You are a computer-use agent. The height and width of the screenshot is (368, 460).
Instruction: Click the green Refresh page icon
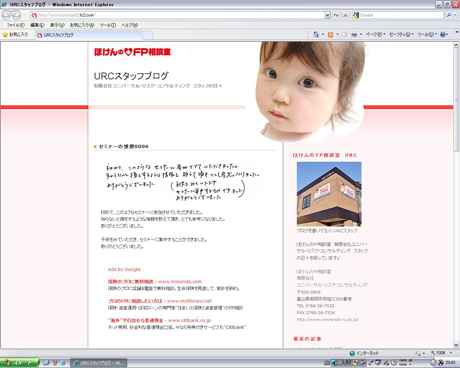coord(336,15)
